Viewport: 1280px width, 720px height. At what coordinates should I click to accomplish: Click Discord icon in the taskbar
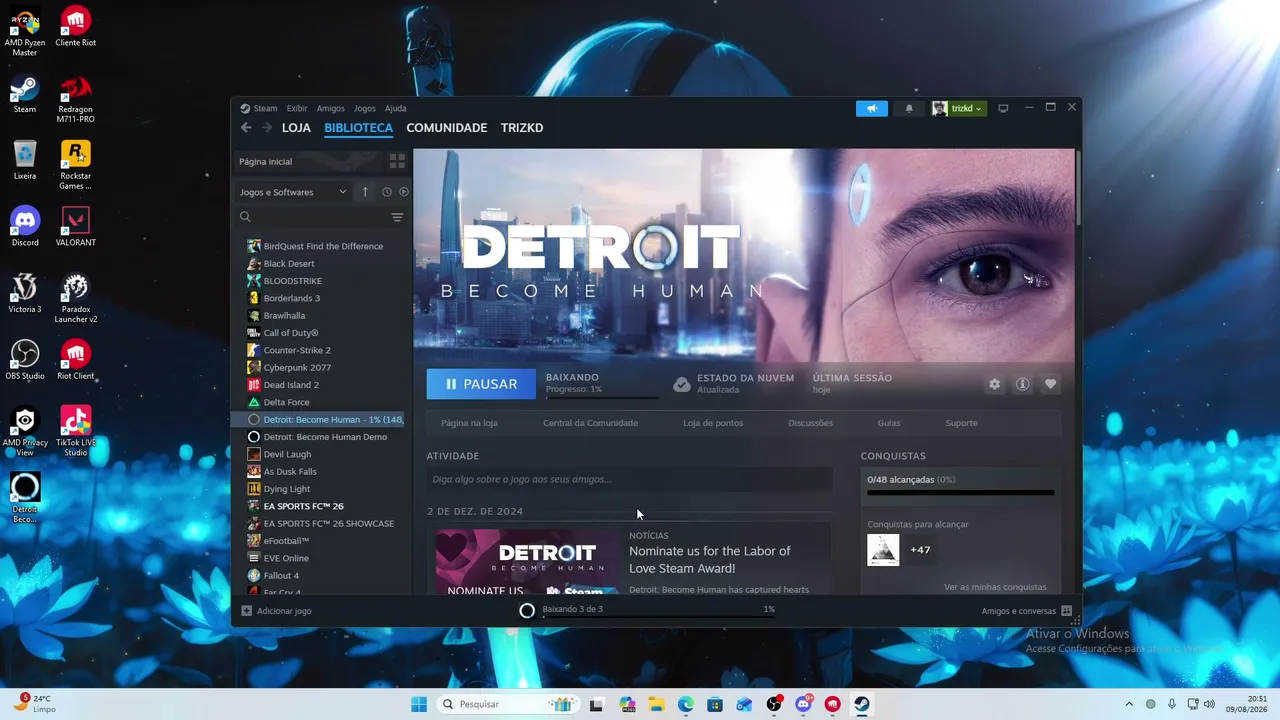(x=803, y=704)
